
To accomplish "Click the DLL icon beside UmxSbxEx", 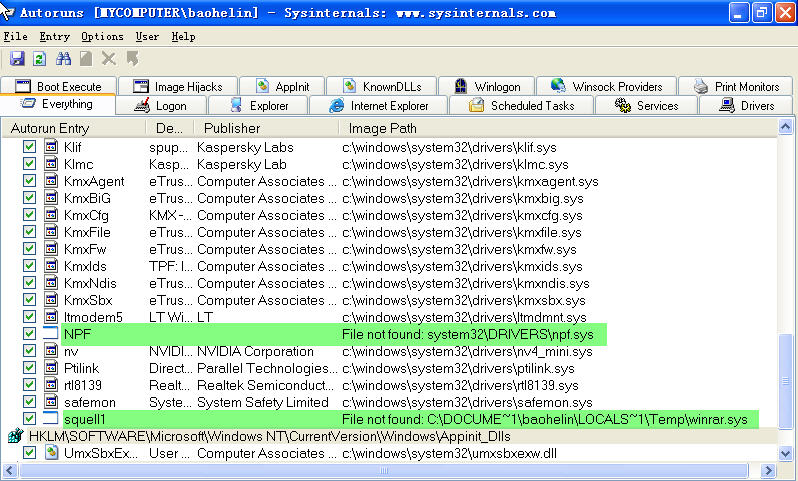I will click(51, 452).
